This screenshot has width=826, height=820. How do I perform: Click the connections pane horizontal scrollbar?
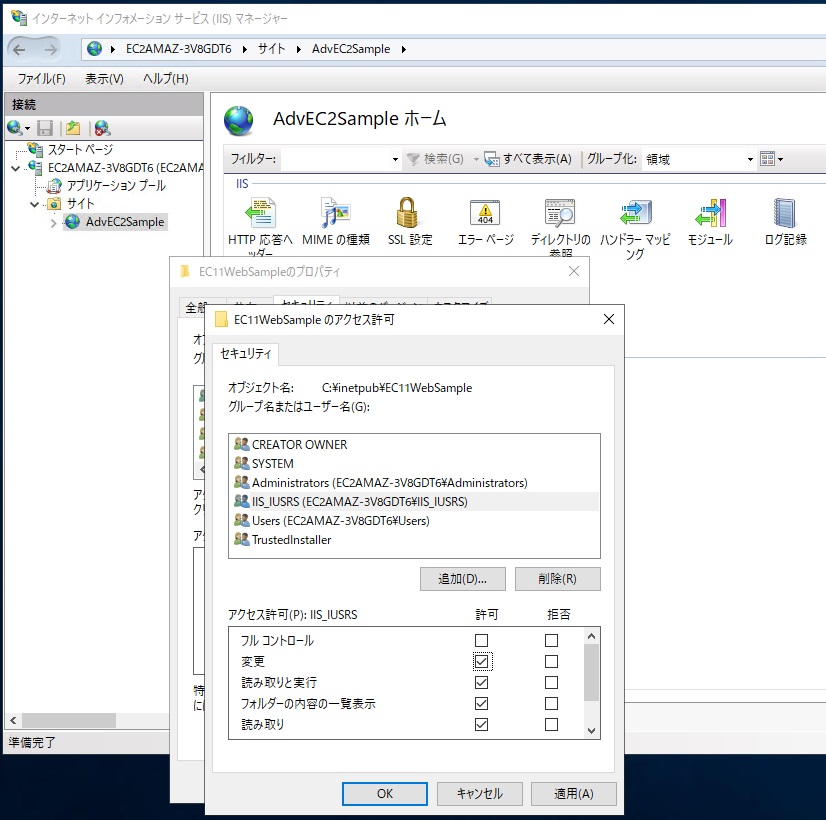[x=69, y=720]
